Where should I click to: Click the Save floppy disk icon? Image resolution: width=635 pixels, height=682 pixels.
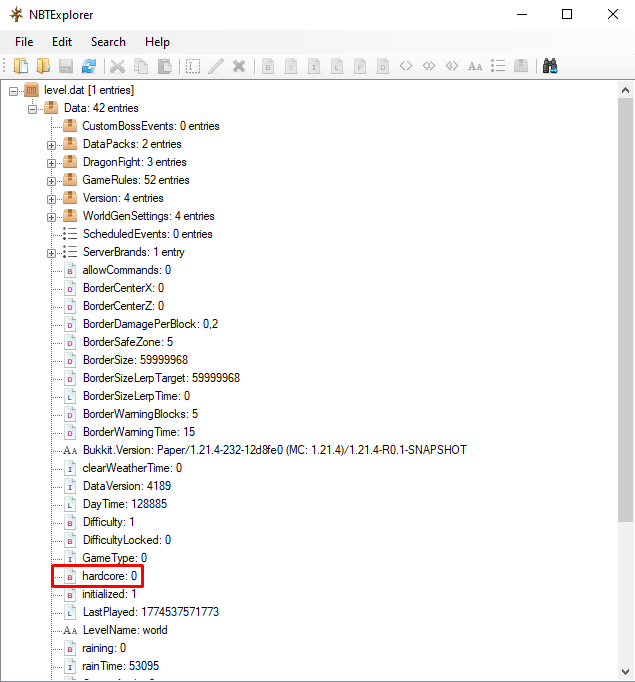coord(66,66)
